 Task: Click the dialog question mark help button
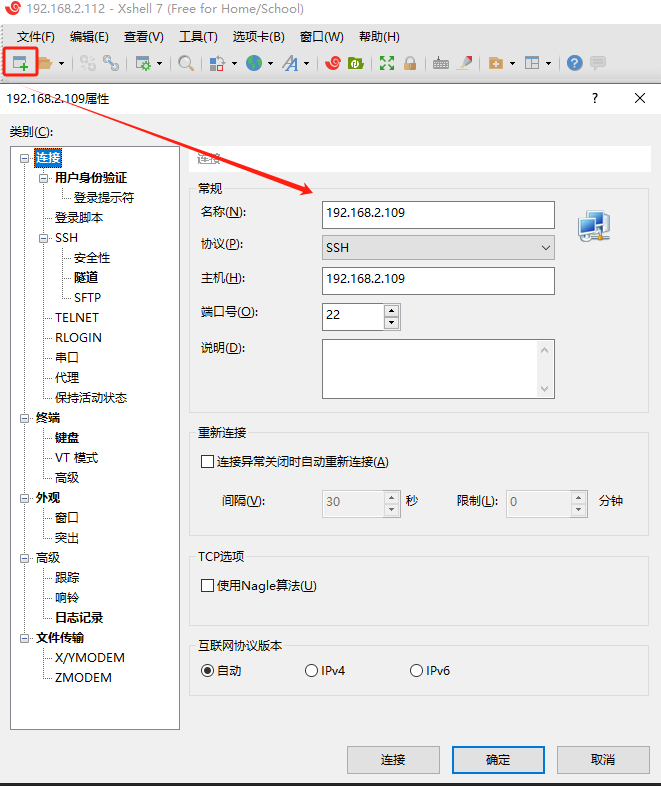click(x=595, y=98)
